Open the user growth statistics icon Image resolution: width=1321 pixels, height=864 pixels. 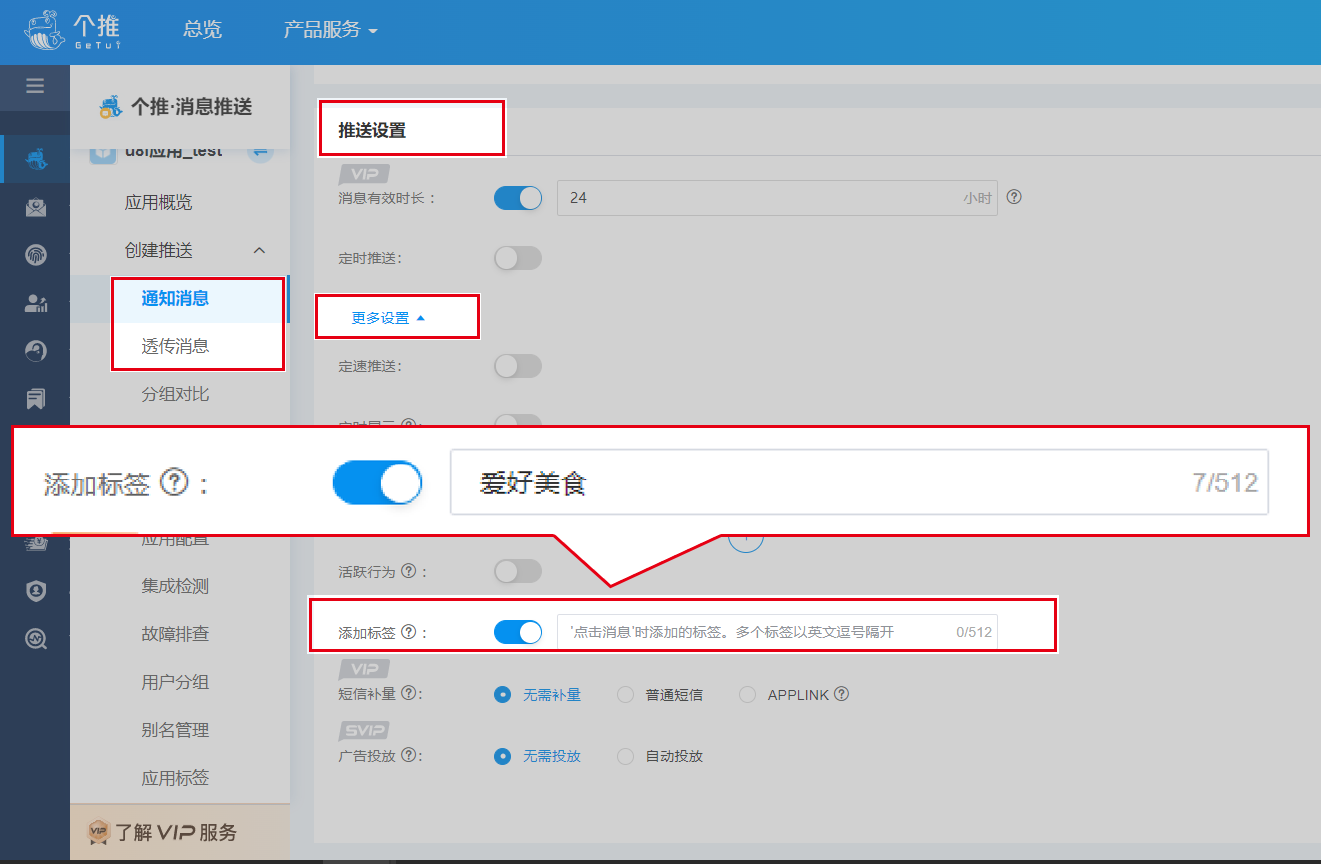(x=36, y=303)
